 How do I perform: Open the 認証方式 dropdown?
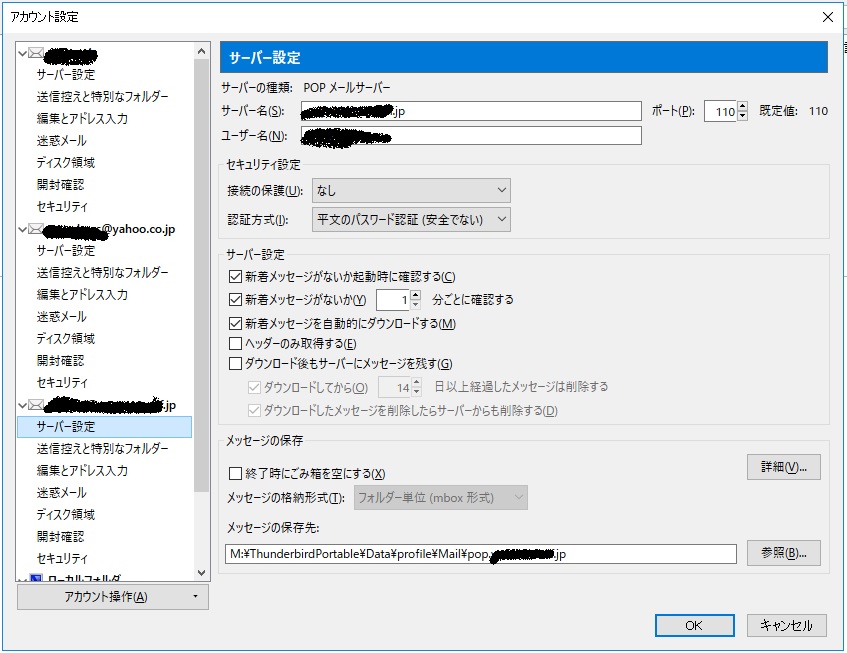click(411, 219)
